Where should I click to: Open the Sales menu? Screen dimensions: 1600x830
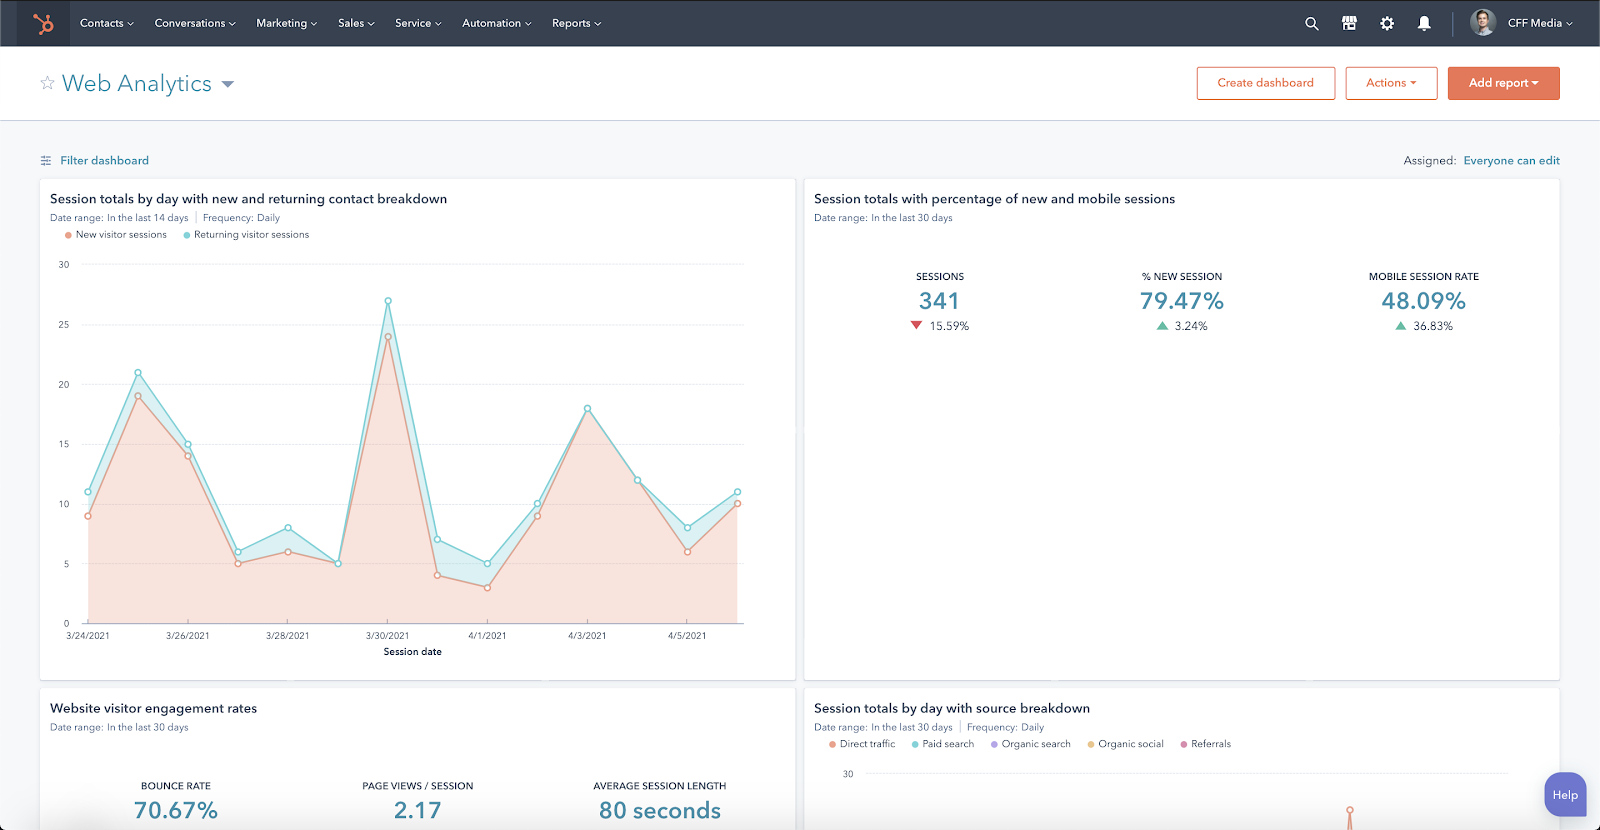(356, 23)
